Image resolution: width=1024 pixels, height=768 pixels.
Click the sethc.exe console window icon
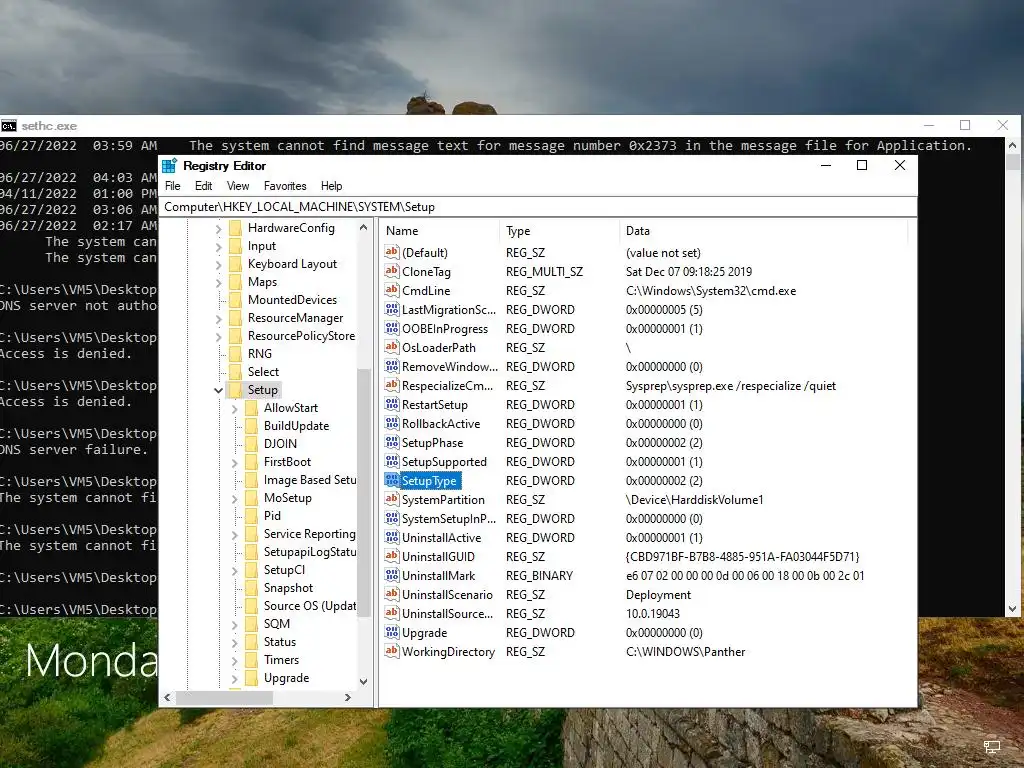[x=8, y=125]
